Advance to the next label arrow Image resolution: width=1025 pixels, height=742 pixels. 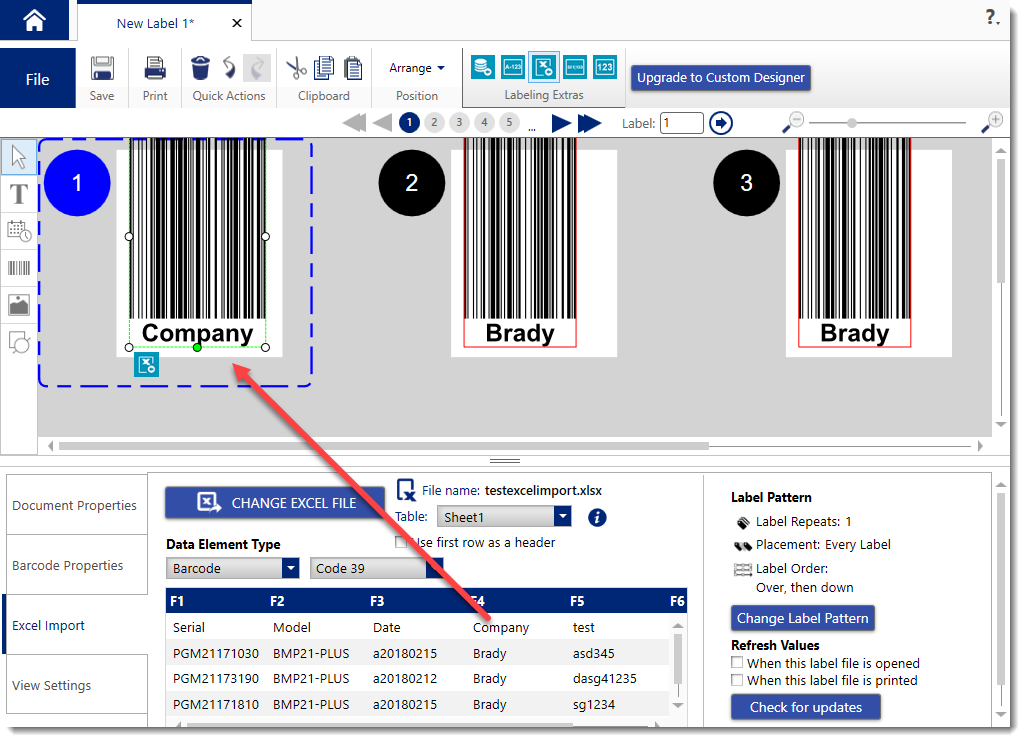coord(562,123)
